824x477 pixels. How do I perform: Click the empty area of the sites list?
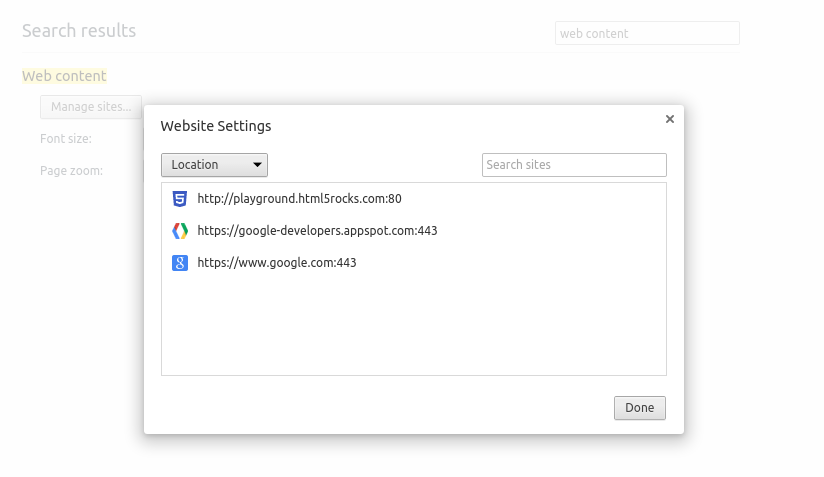[x=413, y=325]
